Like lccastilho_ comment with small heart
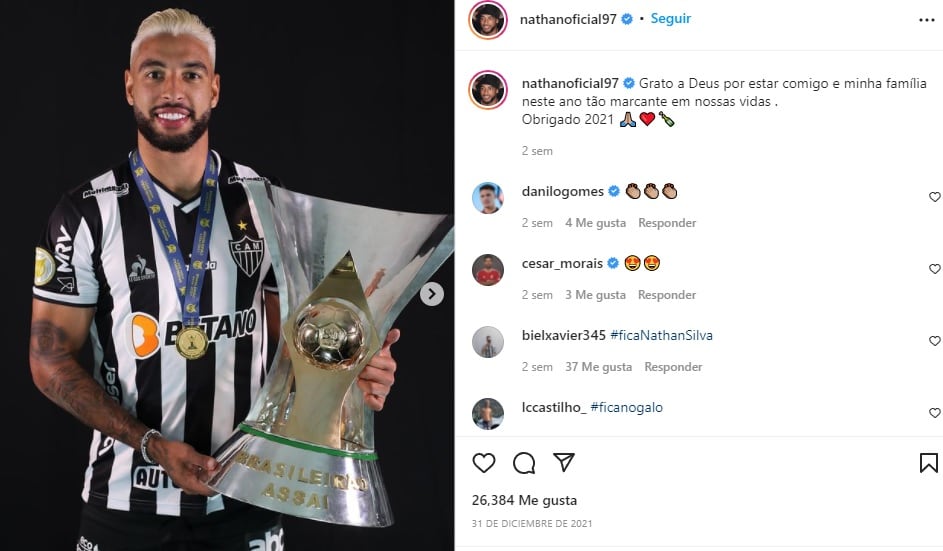 (x=935, y=413)
